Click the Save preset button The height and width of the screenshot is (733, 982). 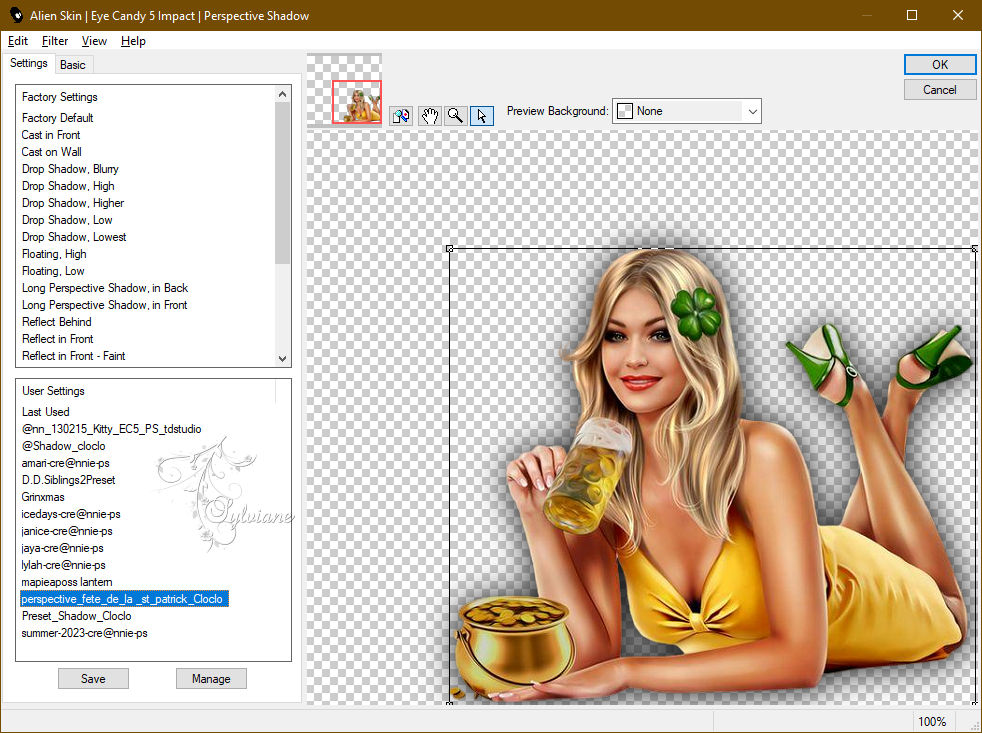point(93,678)
